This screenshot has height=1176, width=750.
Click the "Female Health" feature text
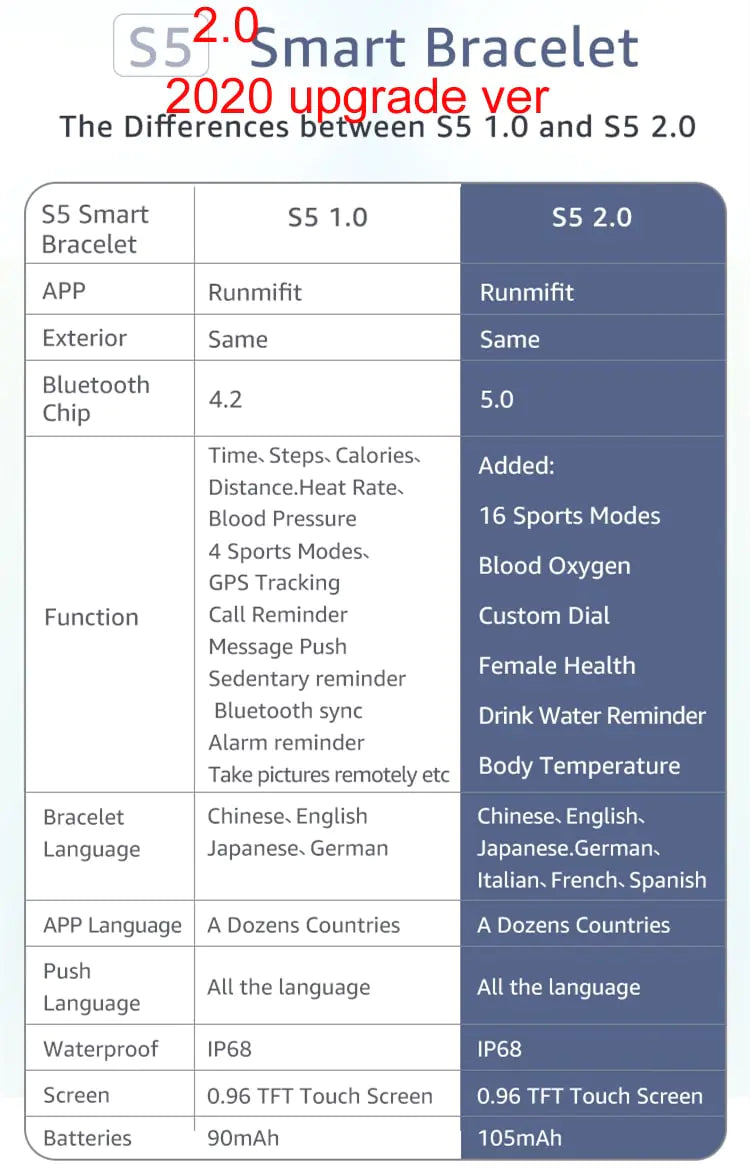pos(557,666)
